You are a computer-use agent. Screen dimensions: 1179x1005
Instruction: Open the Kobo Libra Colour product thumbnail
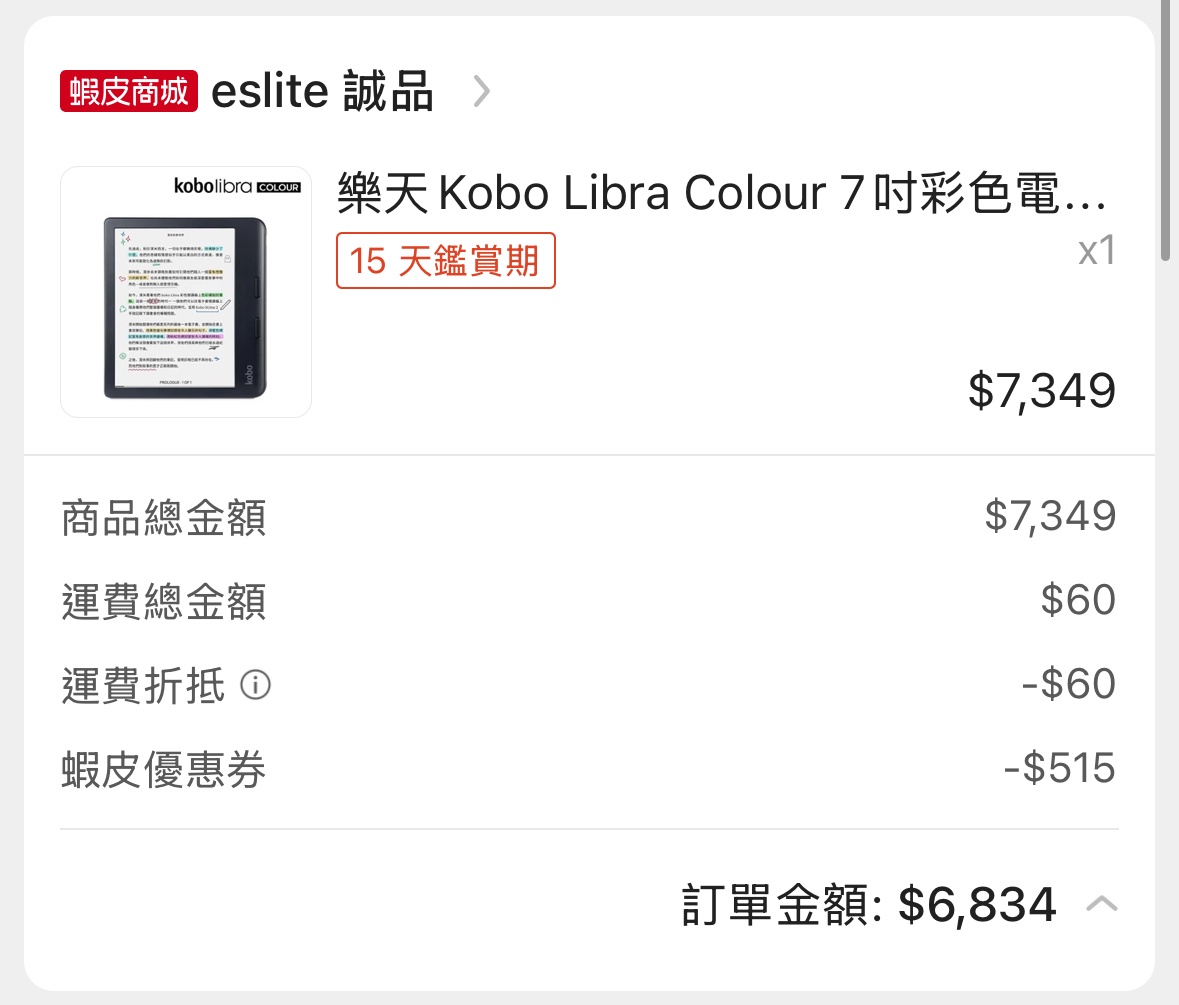186,292
